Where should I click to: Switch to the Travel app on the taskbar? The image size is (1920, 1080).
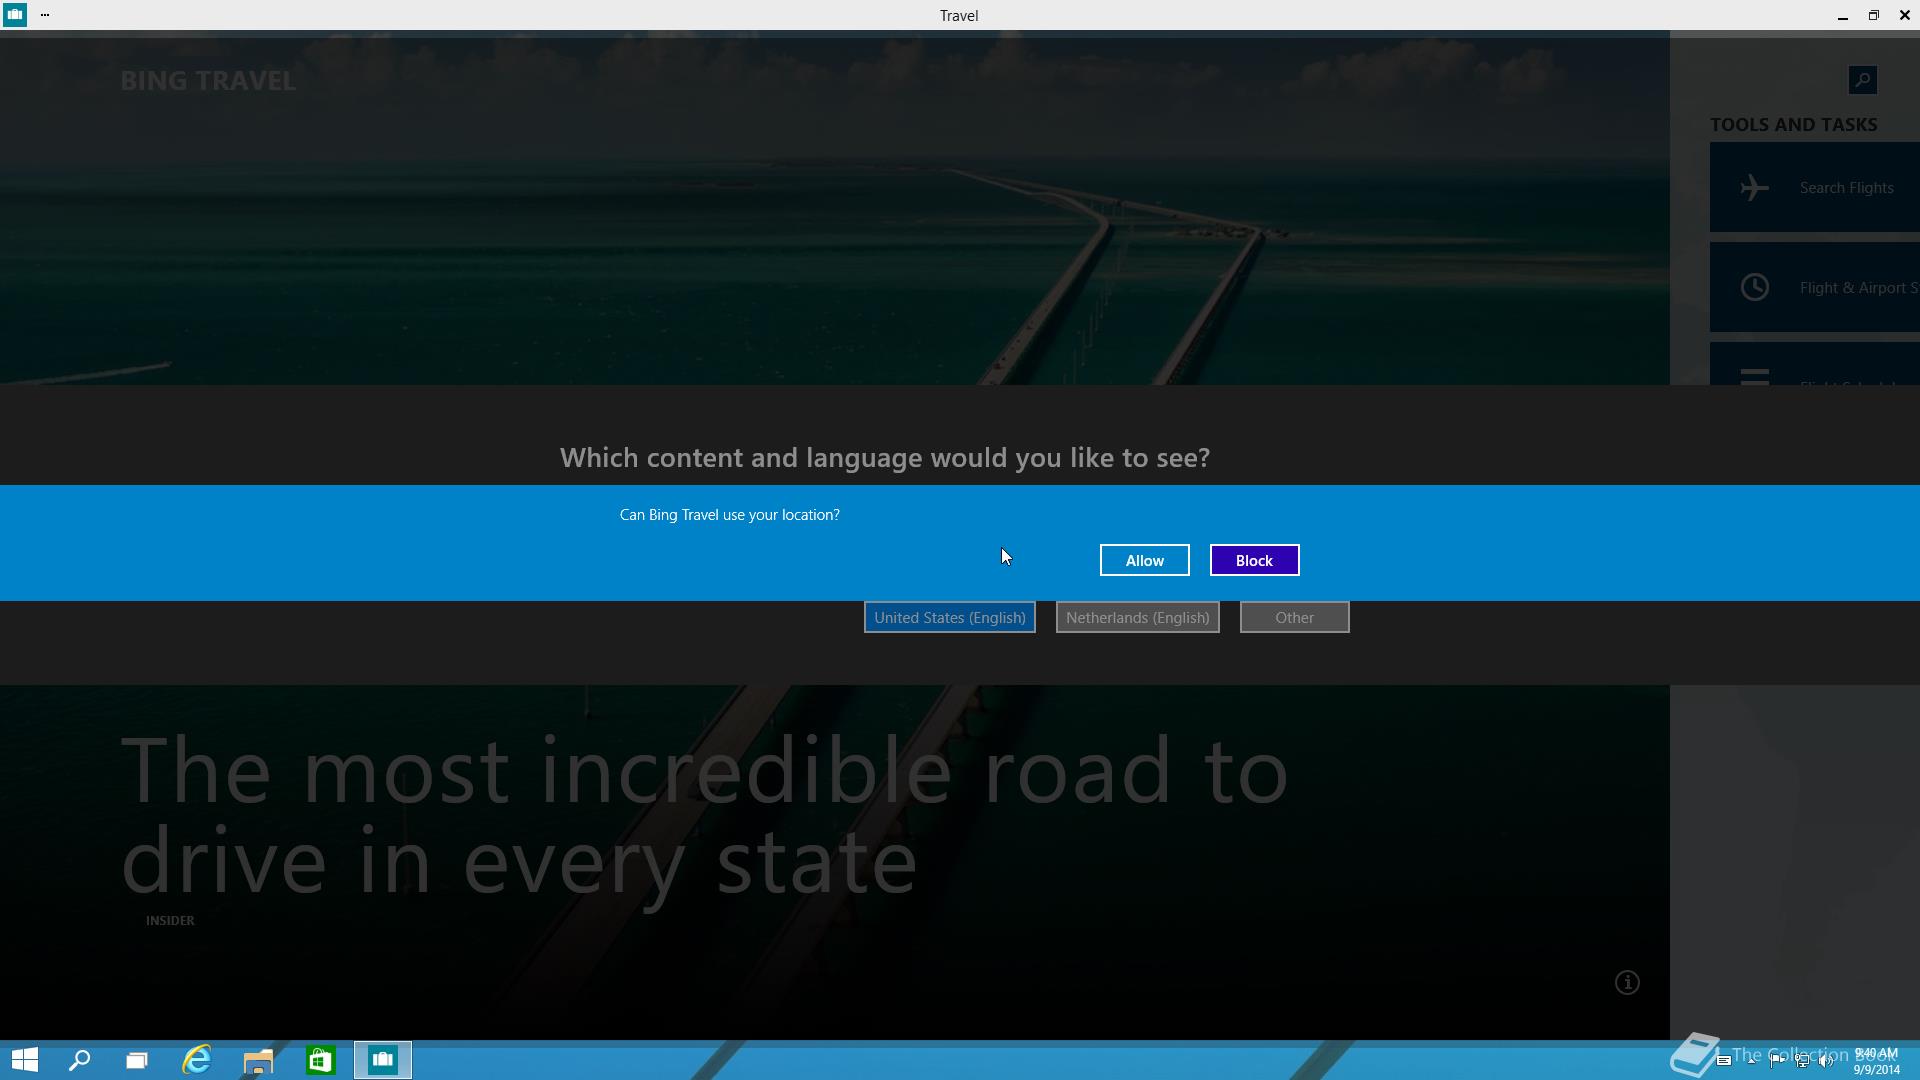[x=382, y=1060]
